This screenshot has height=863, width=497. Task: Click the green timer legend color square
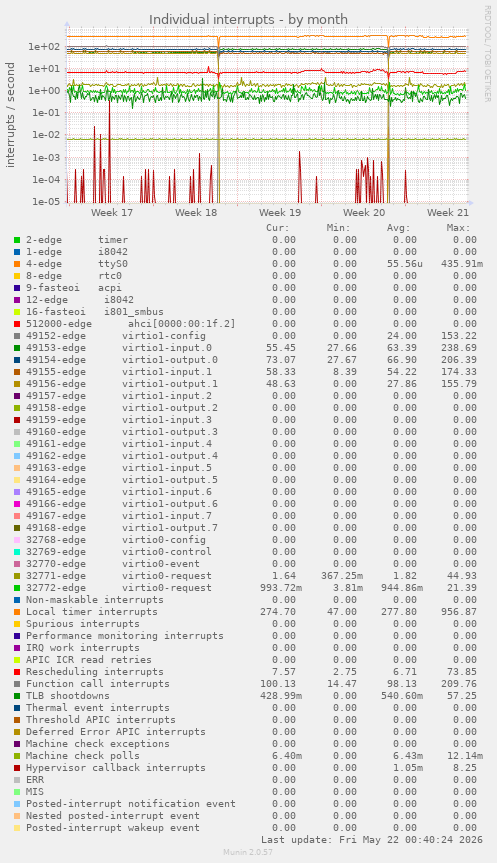[17, 240]
